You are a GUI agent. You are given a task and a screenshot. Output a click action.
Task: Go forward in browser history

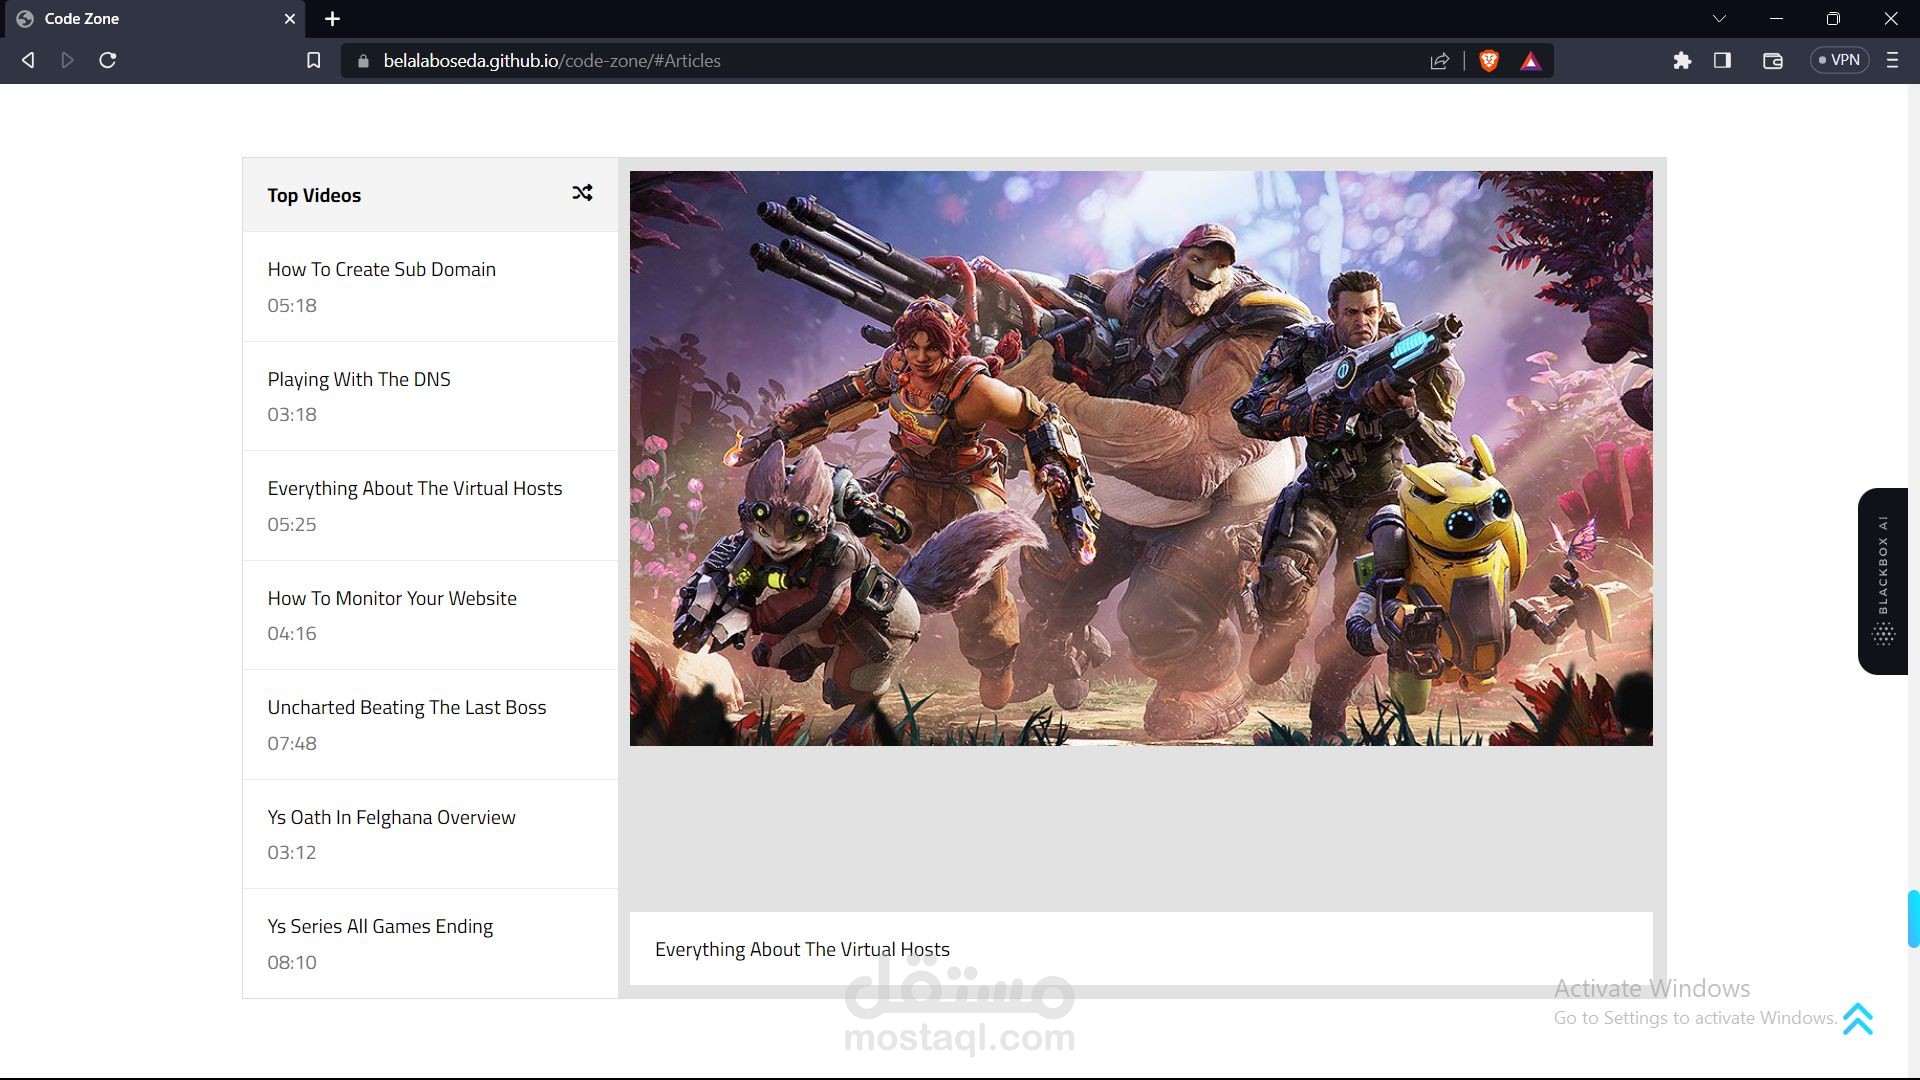67,60
